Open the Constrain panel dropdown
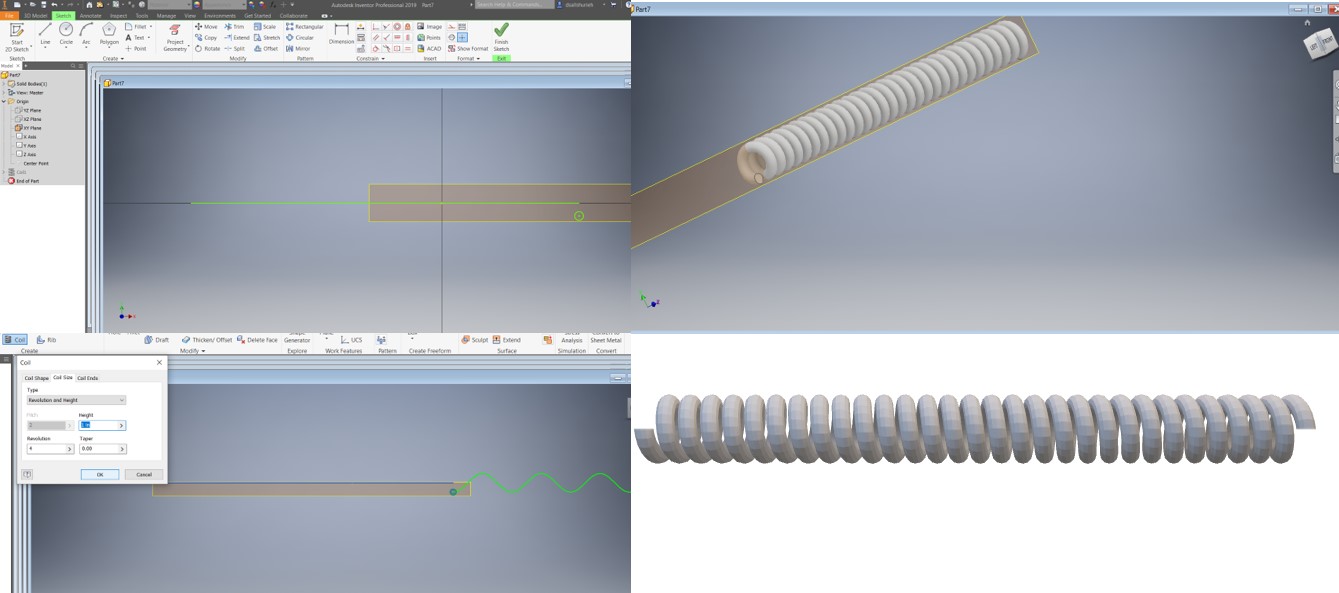1339x593 pixels. coord(385,58)
